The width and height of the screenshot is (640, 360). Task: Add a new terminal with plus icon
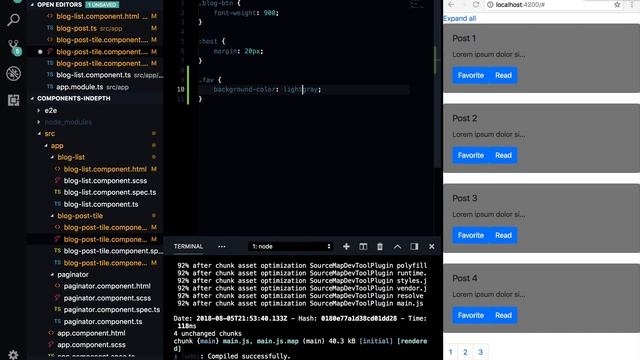coord(346,247)
